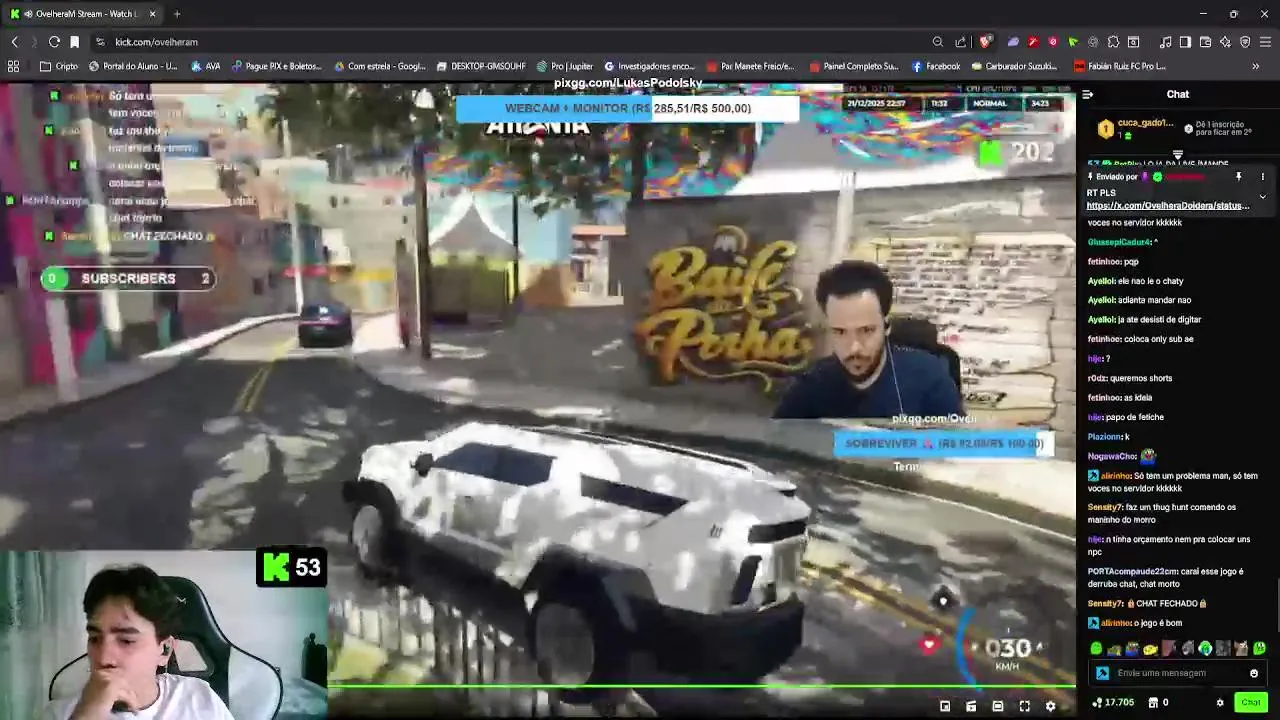The width and height of the screenshot is (1280, 720).
Task: Click the Chat panel header title
Action: [x=1178, y=94]
